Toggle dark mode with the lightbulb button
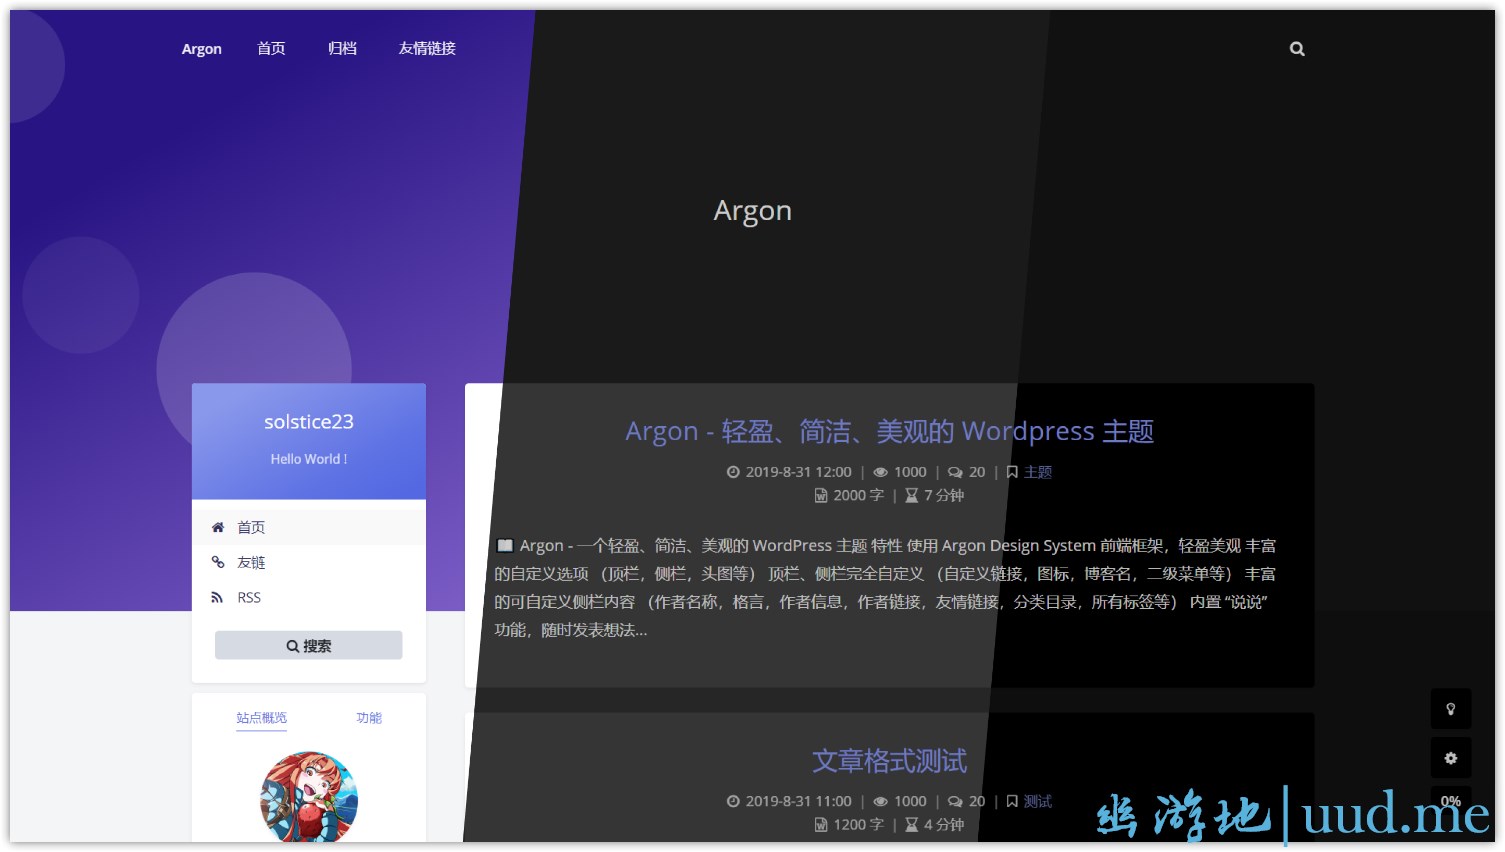Viewport: 1505px width, 852px height. coord(1450,709)
